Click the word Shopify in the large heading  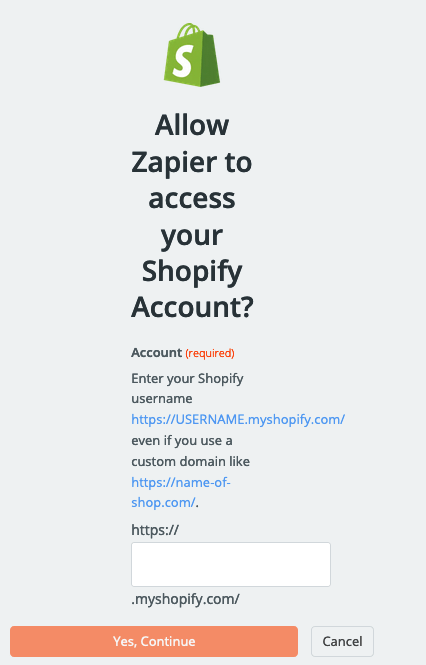[x=192, y=271]
